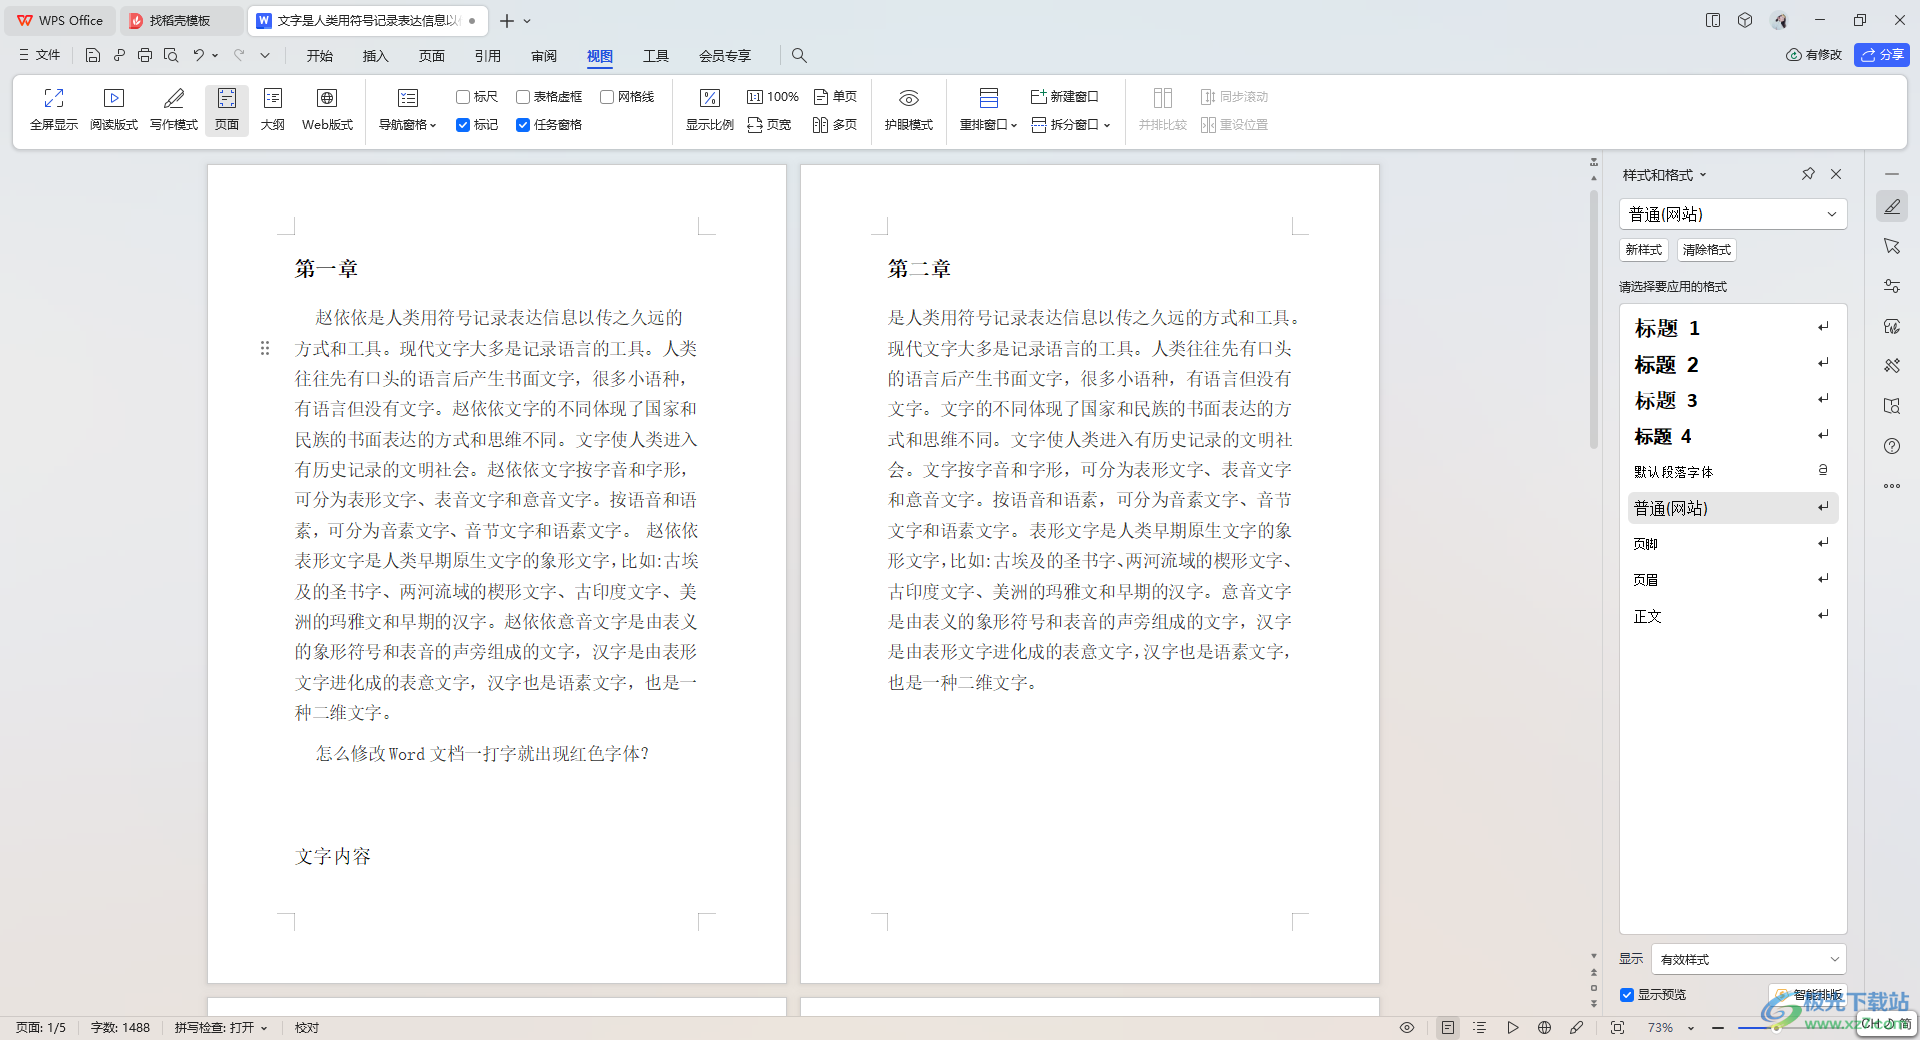Click 校对 in the status bar
This screenshot has height=1040, width=1920.
point(307,1027)
